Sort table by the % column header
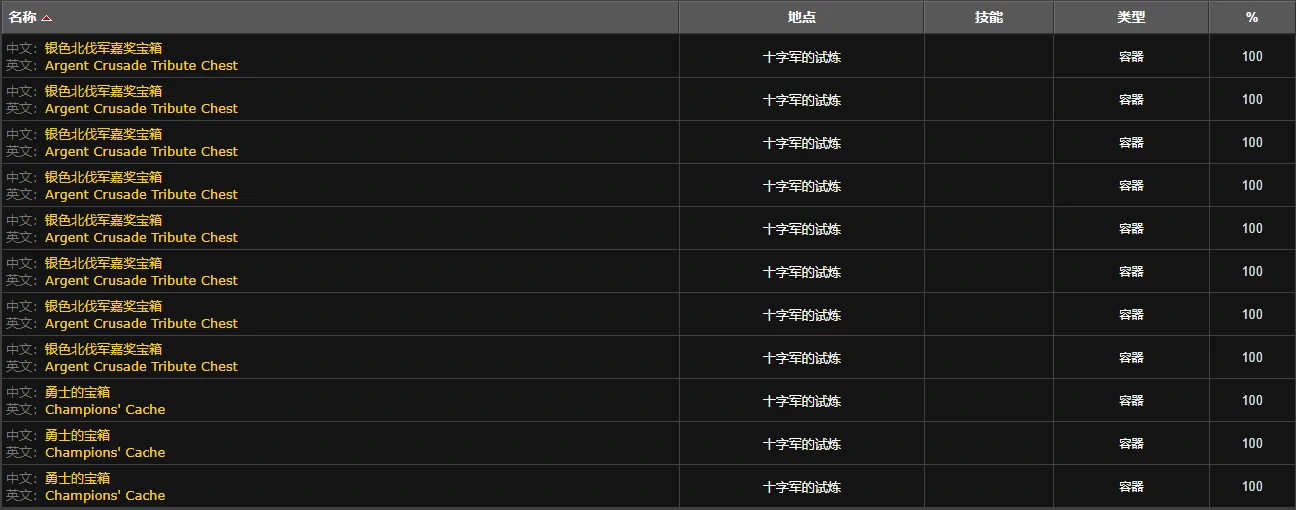Image resolution: width=1296 pixels, height=510 pixels. pos(1252,18)
